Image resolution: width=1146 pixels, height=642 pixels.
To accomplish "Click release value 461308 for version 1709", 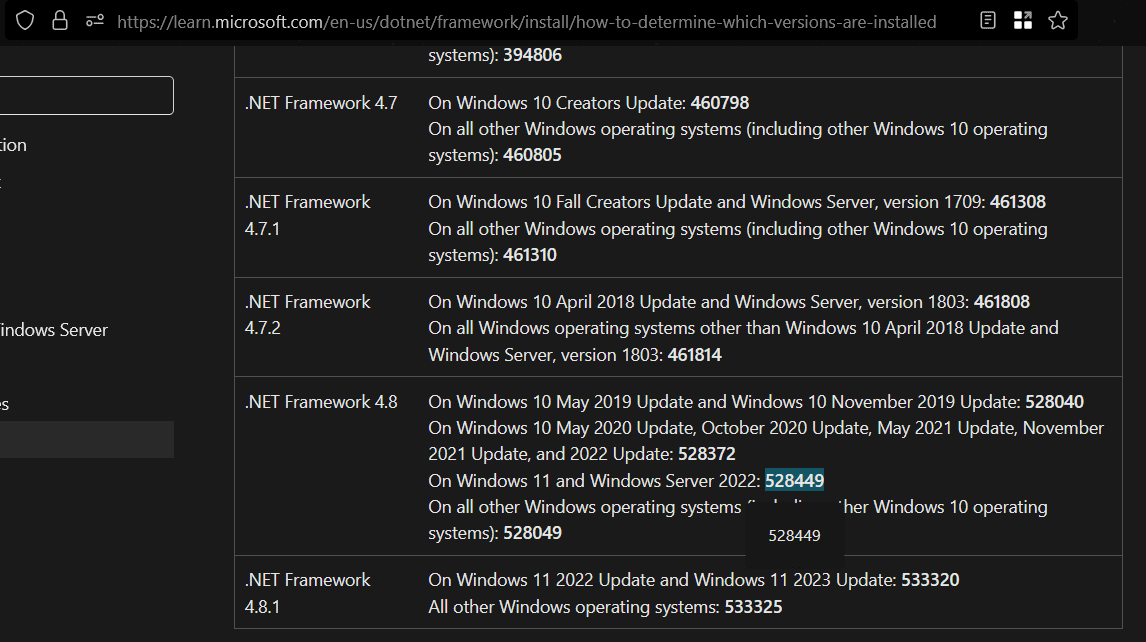I will (1017, 202).
